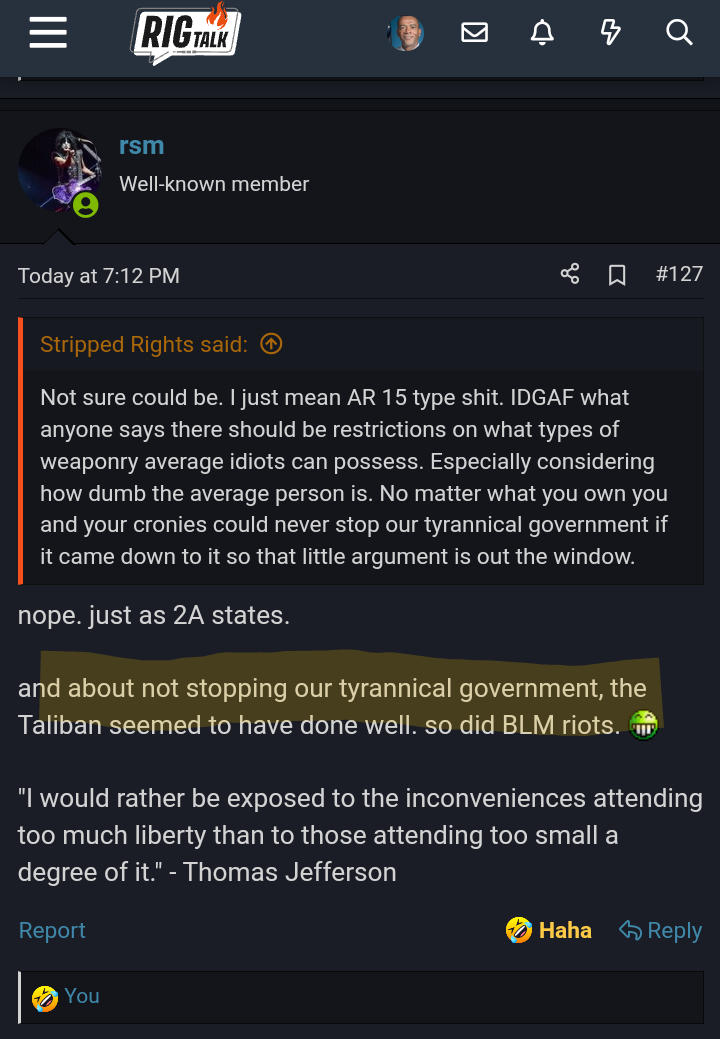Open the lightning bolt What's New
Screen dimensions: 720x1039
[610, 33]
